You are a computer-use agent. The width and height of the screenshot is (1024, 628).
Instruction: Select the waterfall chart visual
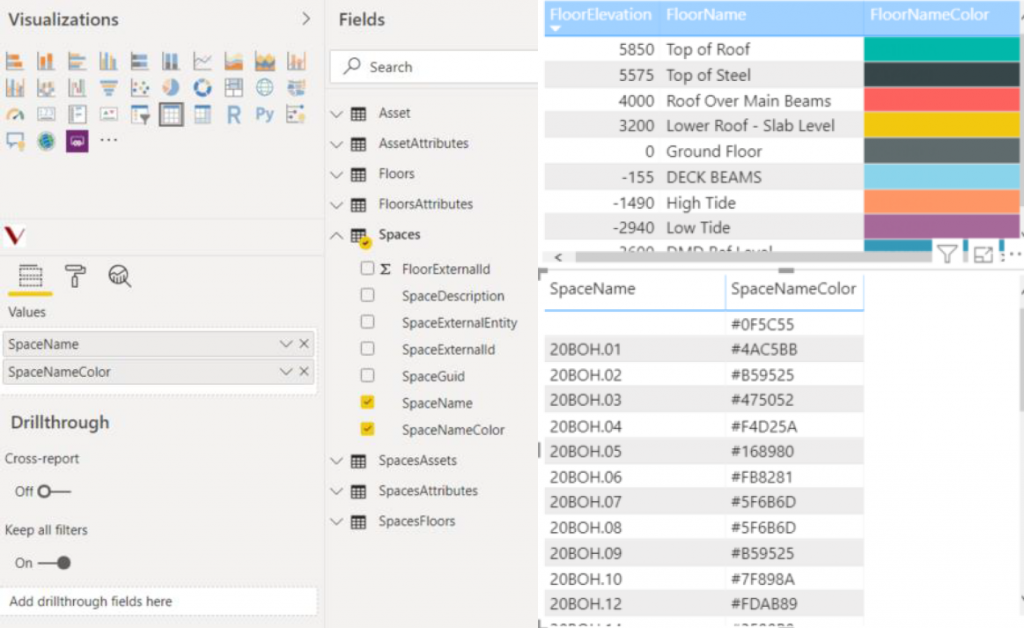76,87
